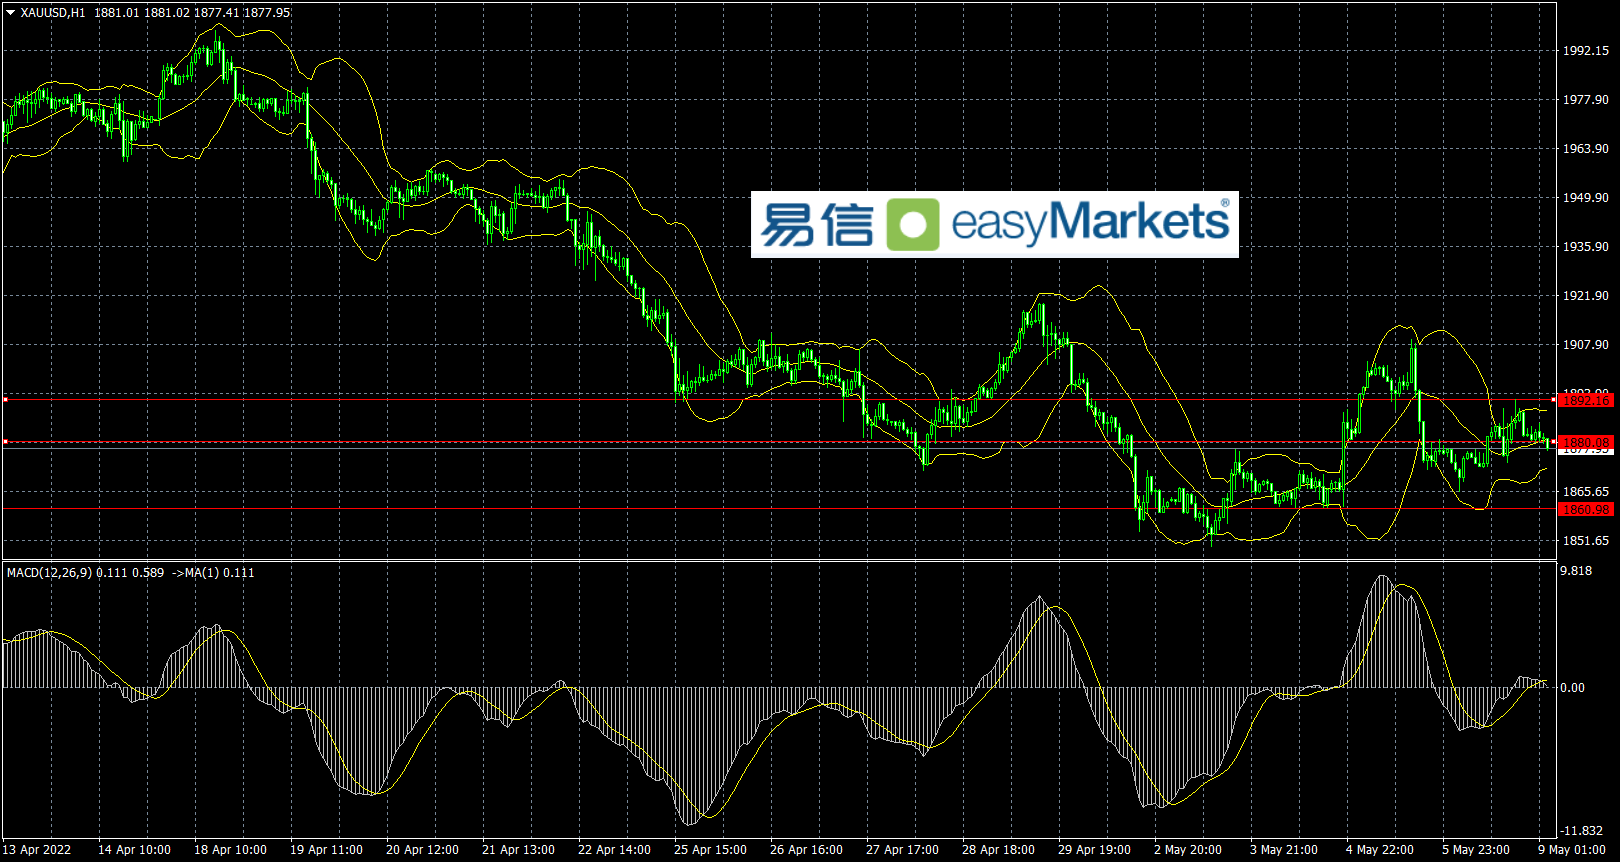Click the 2 May 20:00 time label

1188,850
